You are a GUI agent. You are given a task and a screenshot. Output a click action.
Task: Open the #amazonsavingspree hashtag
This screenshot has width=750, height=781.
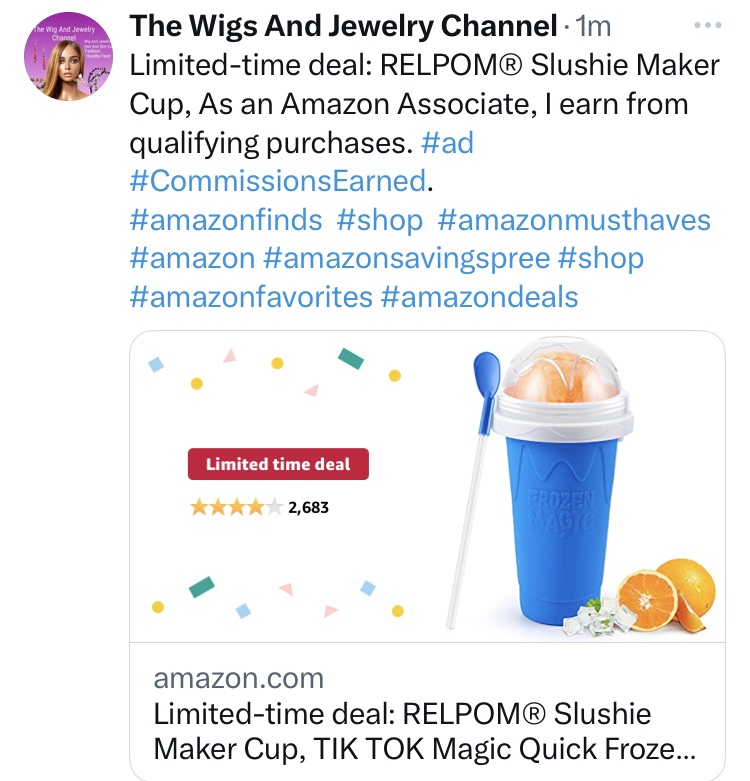pos(407,259)
